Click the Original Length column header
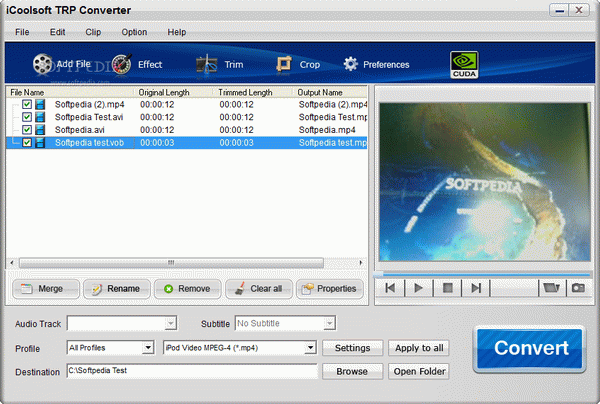This screenshot has height=404, width=600. pyautogui.click(x=173, y=92)
